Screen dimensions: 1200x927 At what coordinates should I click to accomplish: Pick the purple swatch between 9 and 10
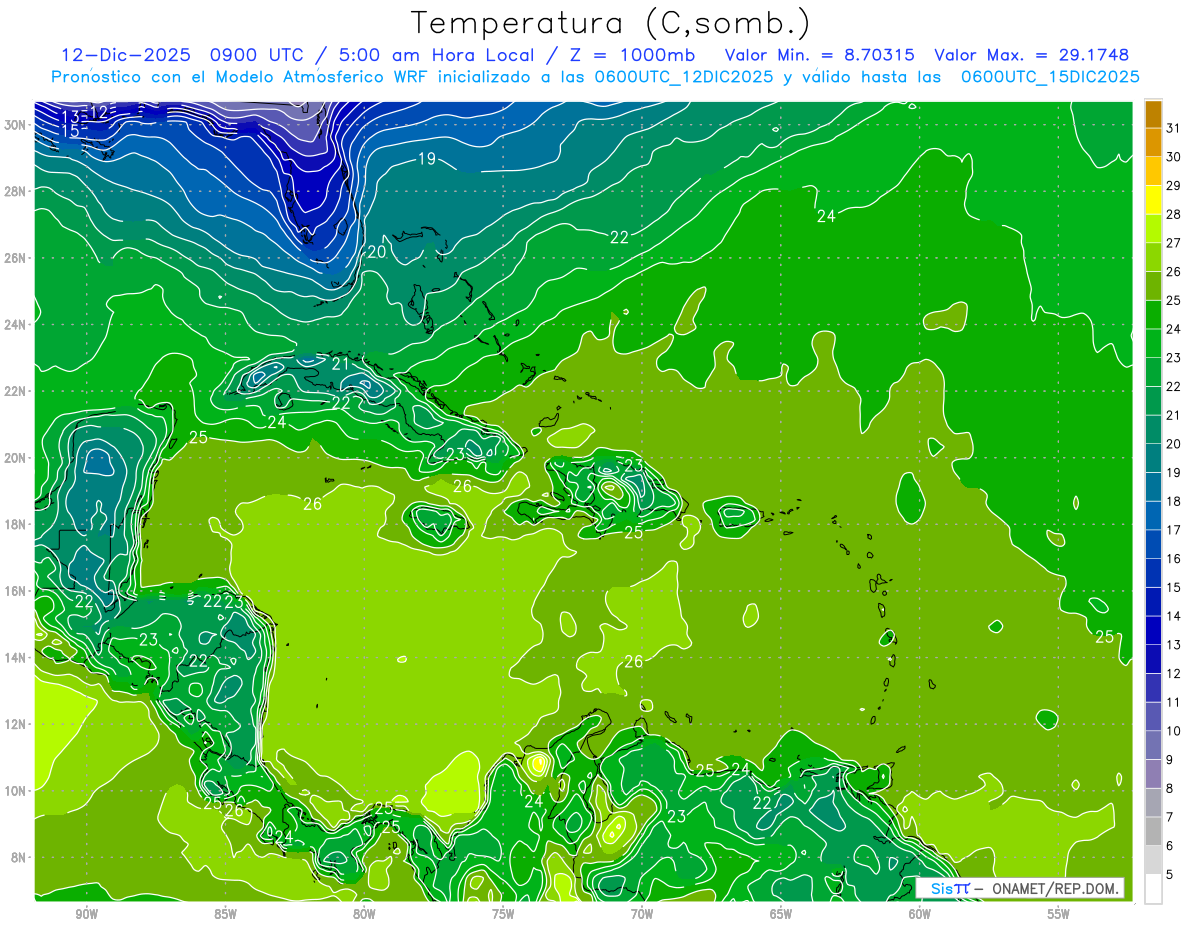pos(1153,745)
